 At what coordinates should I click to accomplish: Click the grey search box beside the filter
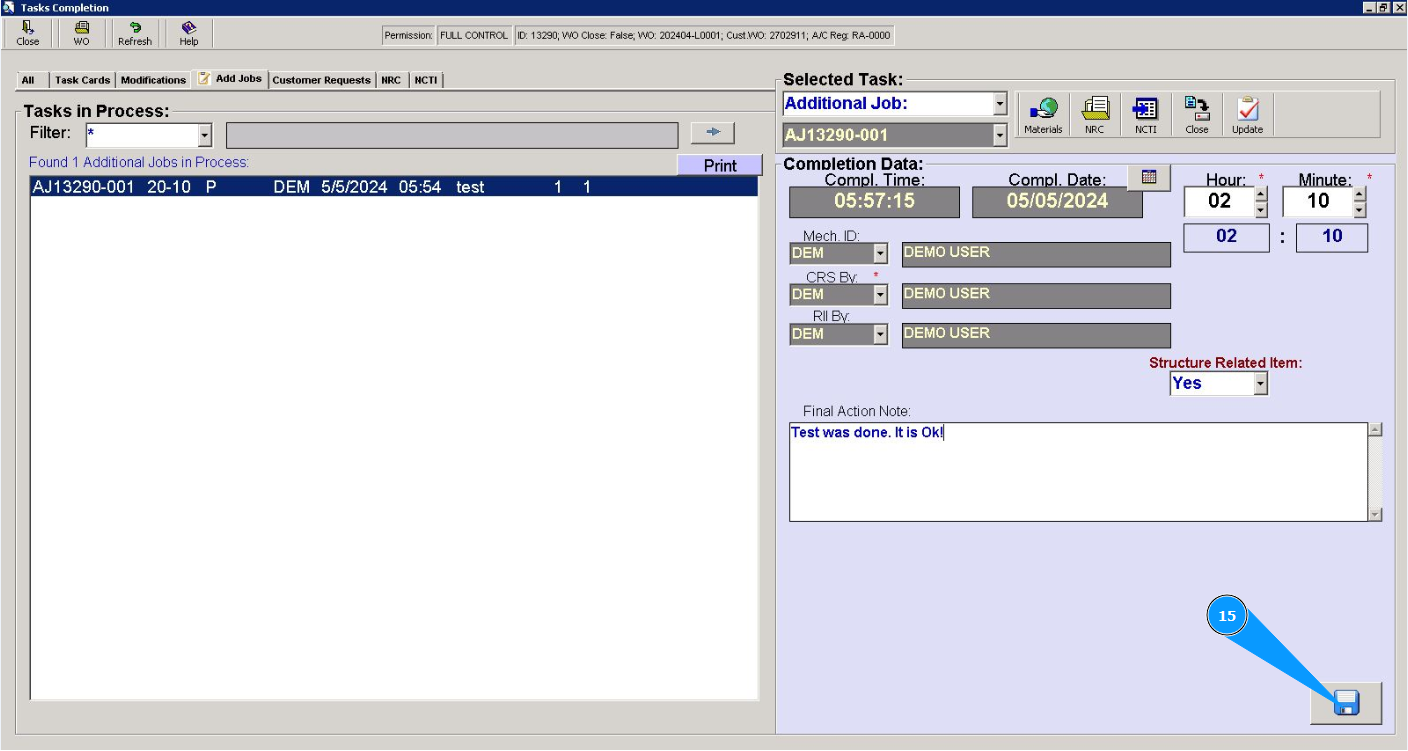tap(452, 135)
